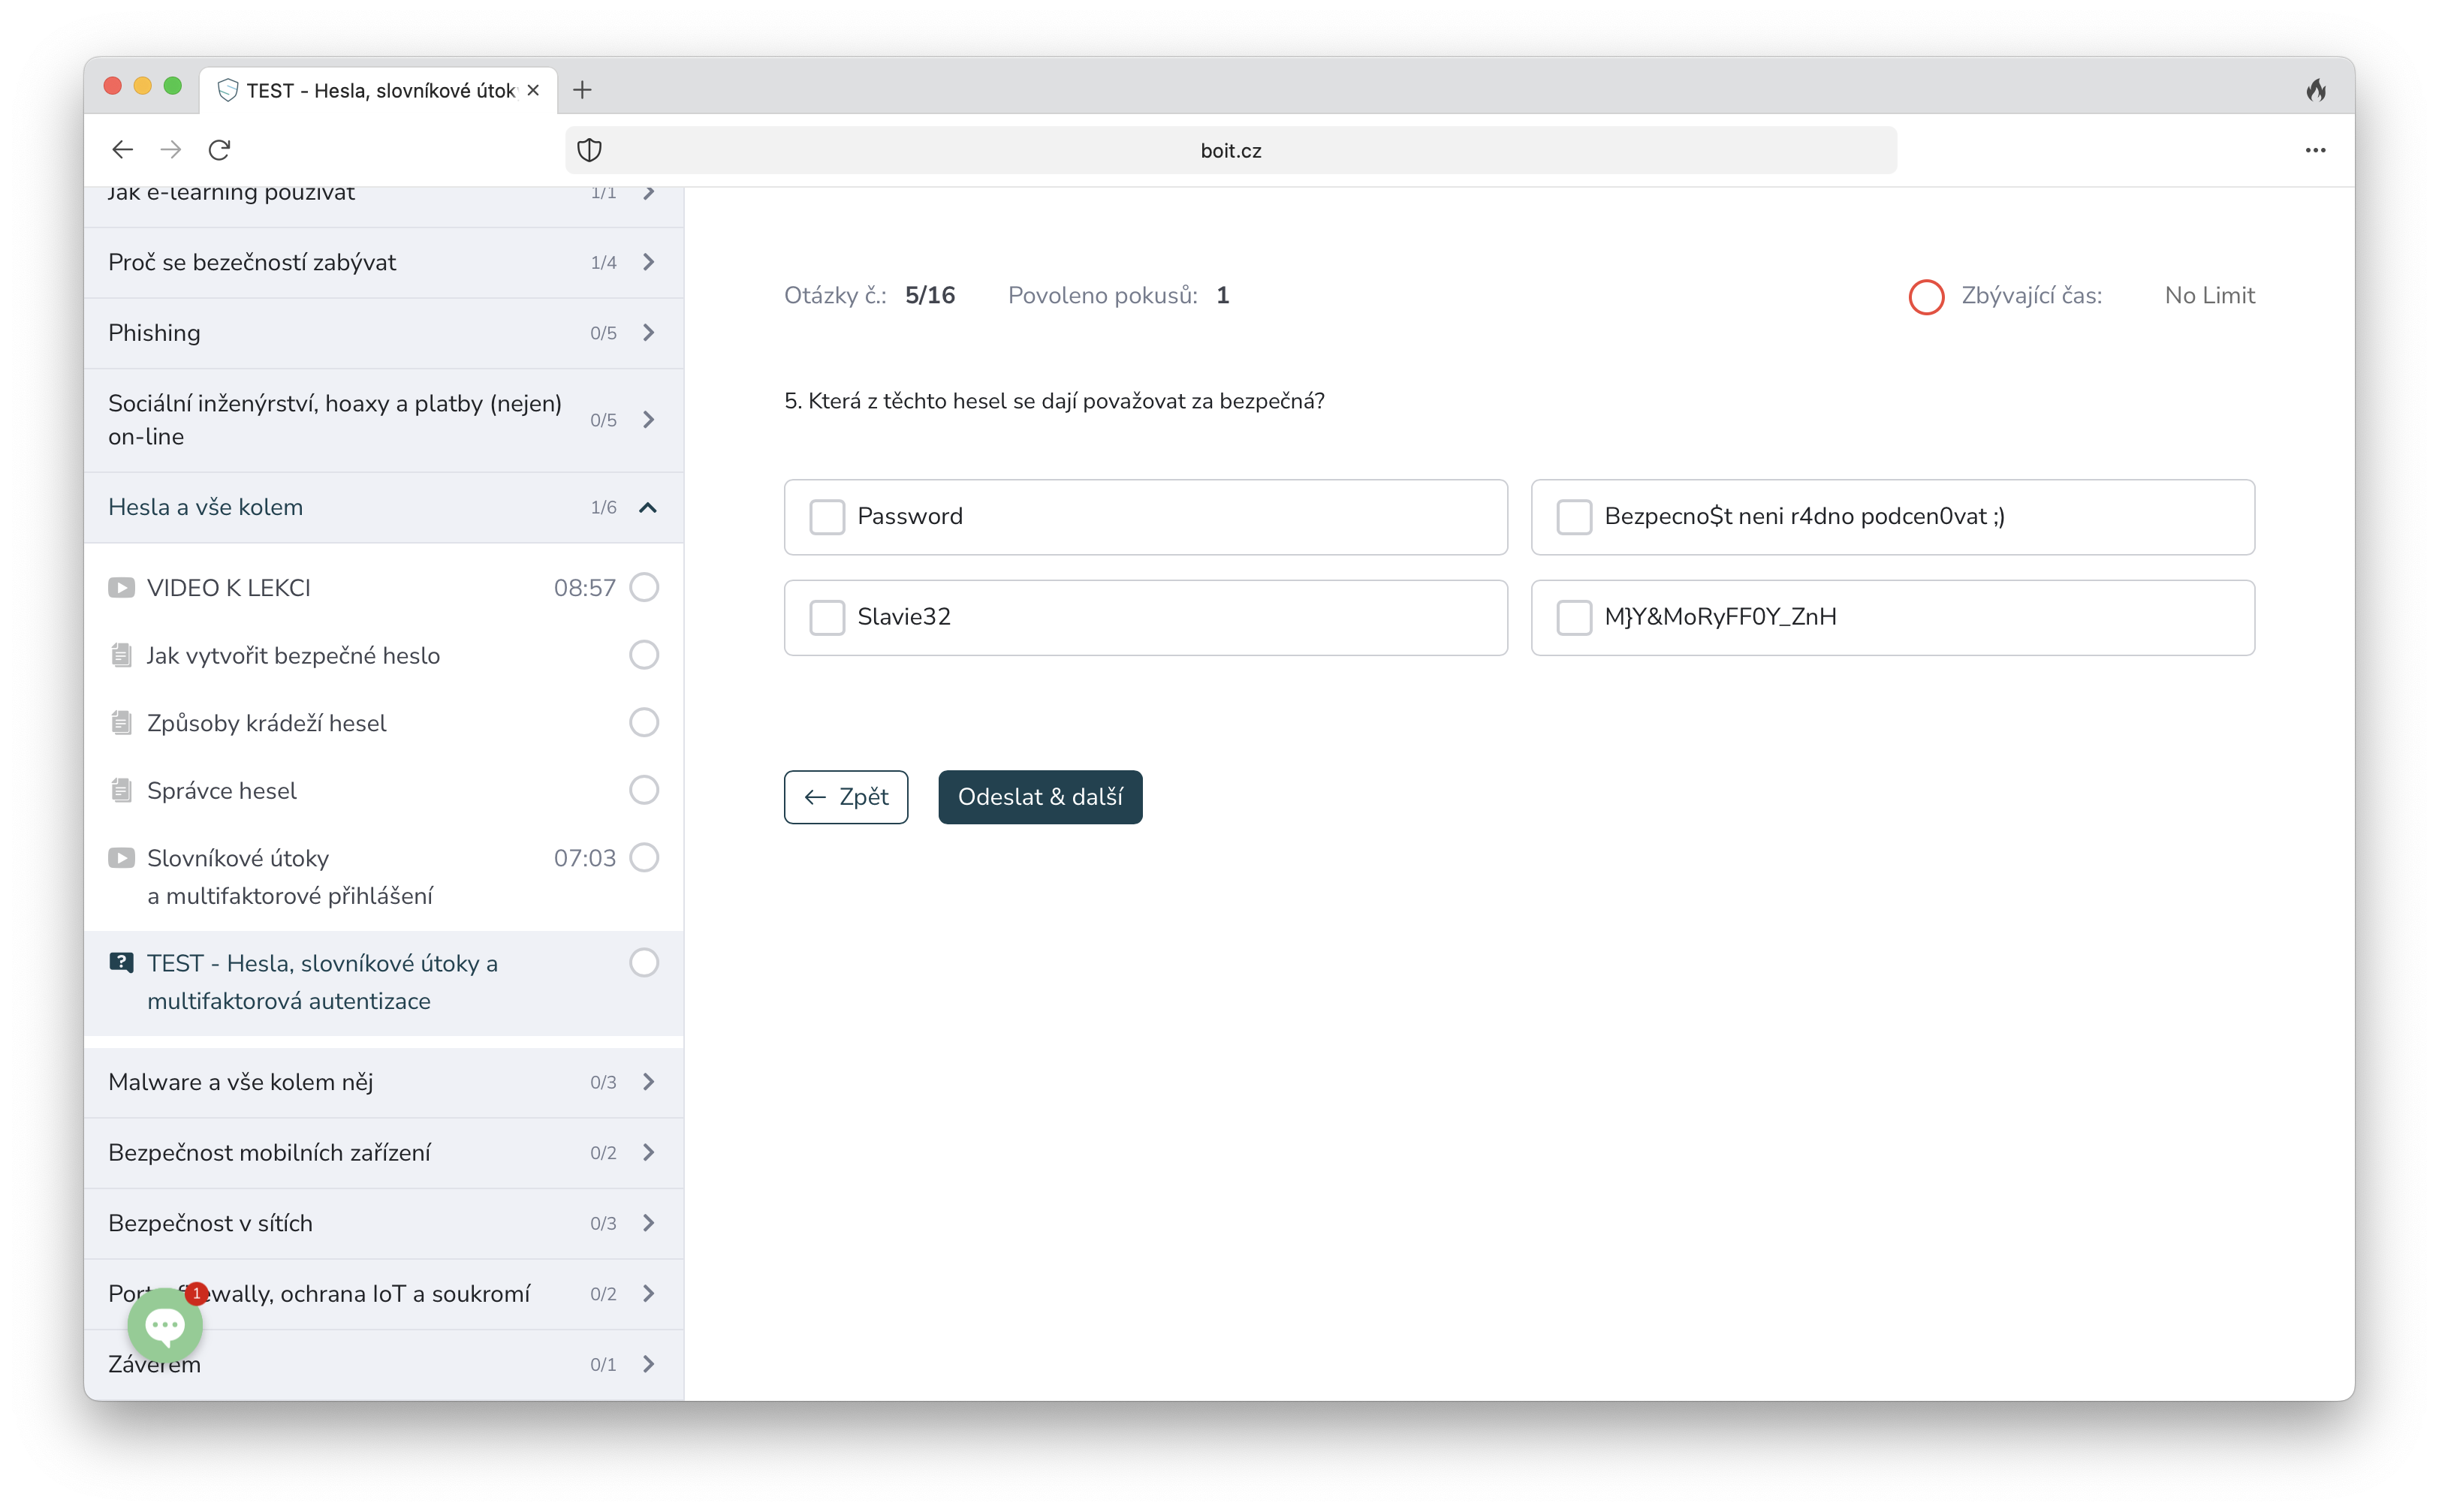This screenshot has height=1512, width=2439.
Task: Click the boit.cz address bar
Action: coord(1230,150)
